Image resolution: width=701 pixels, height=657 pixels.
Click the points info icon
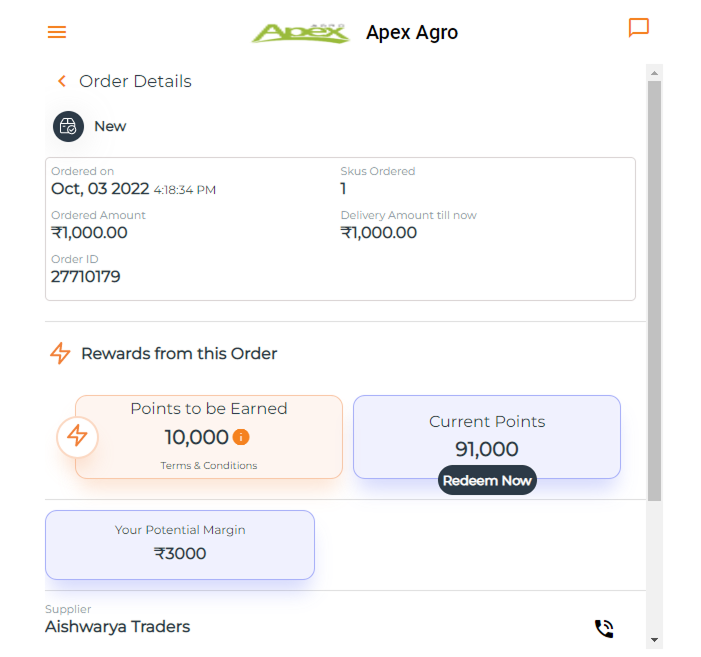pyautogui.click(x=241, y=437)
